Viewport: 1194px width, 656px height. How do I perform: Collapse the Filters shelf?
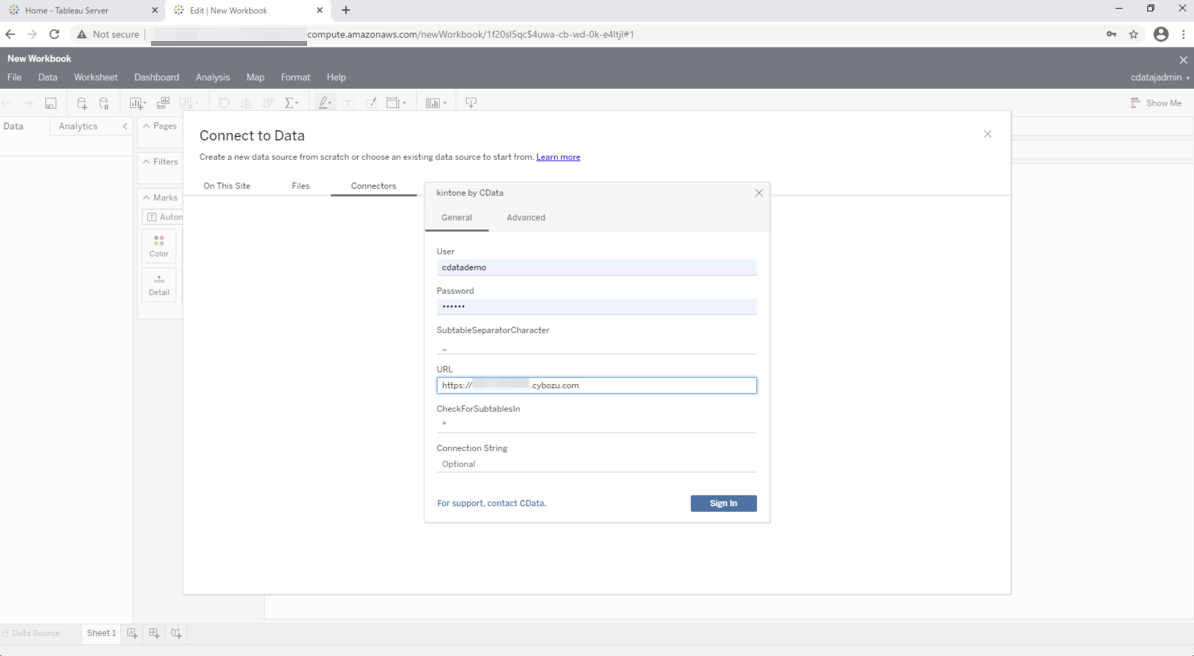(x=147, y=162)
